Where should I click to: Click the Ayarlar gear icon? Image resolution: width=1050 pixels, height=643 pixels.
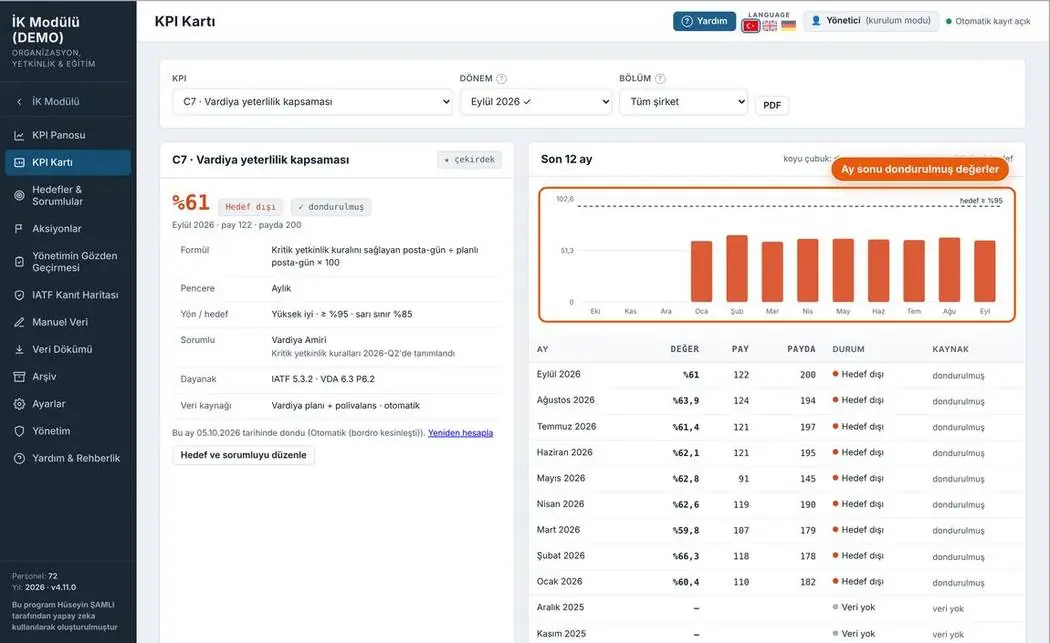[19, 404]
